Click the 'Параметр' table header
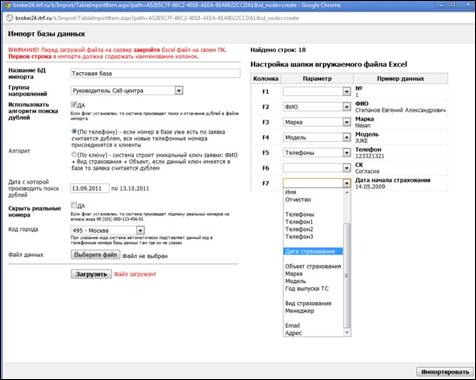 tap(317, 79)
